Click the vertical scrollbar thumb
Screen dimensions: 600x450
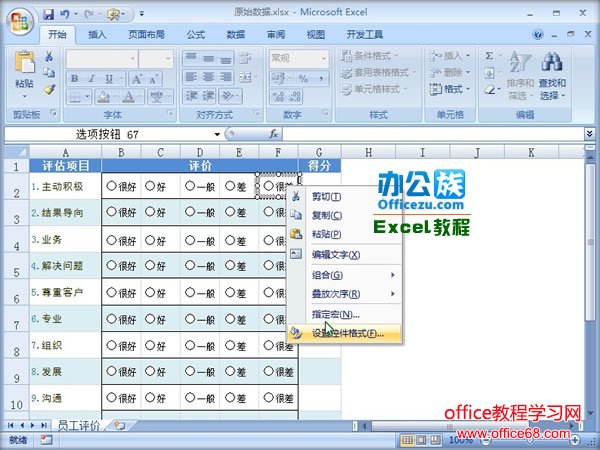[x=590, y=242]
